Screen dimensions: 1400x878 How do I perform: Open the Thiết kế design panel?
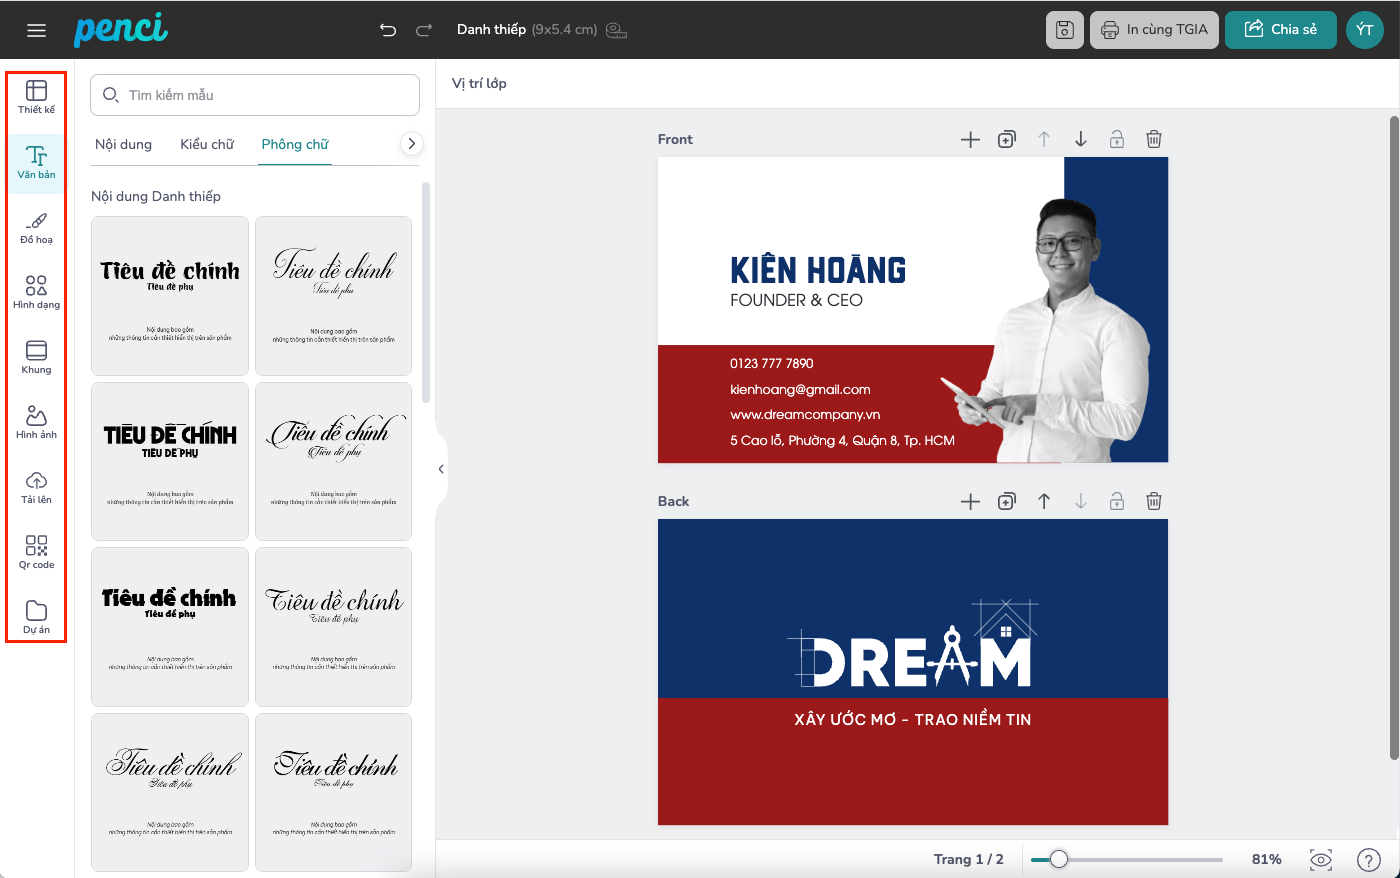tap(36, 96)
